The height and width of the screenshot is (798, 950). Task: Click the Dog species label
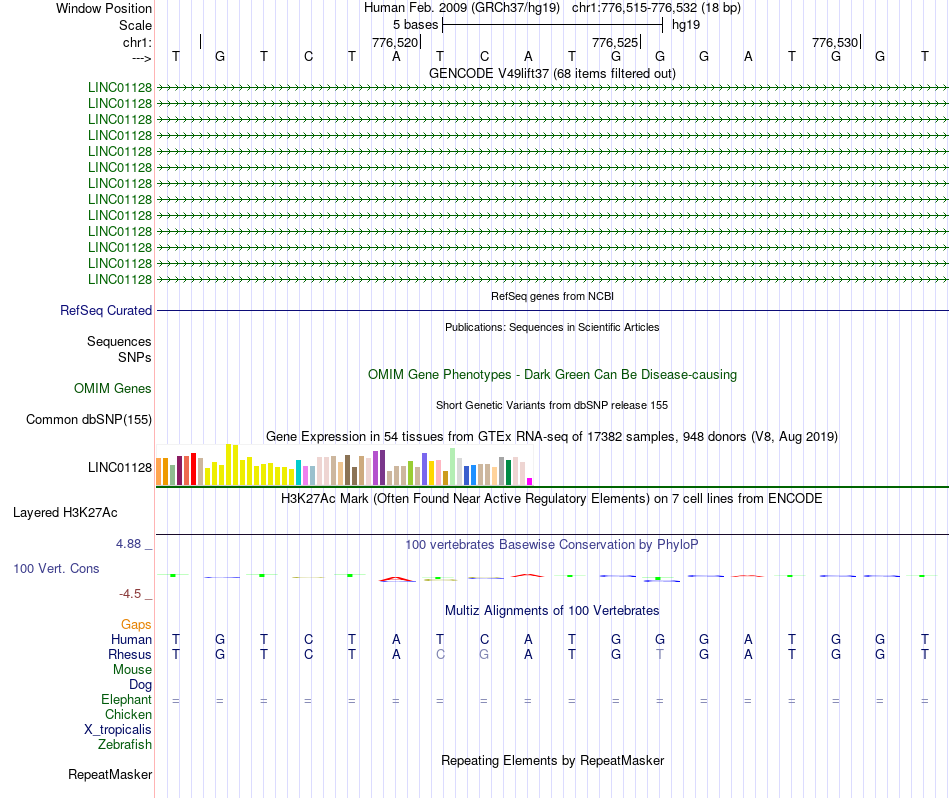(x=140, y=685)
